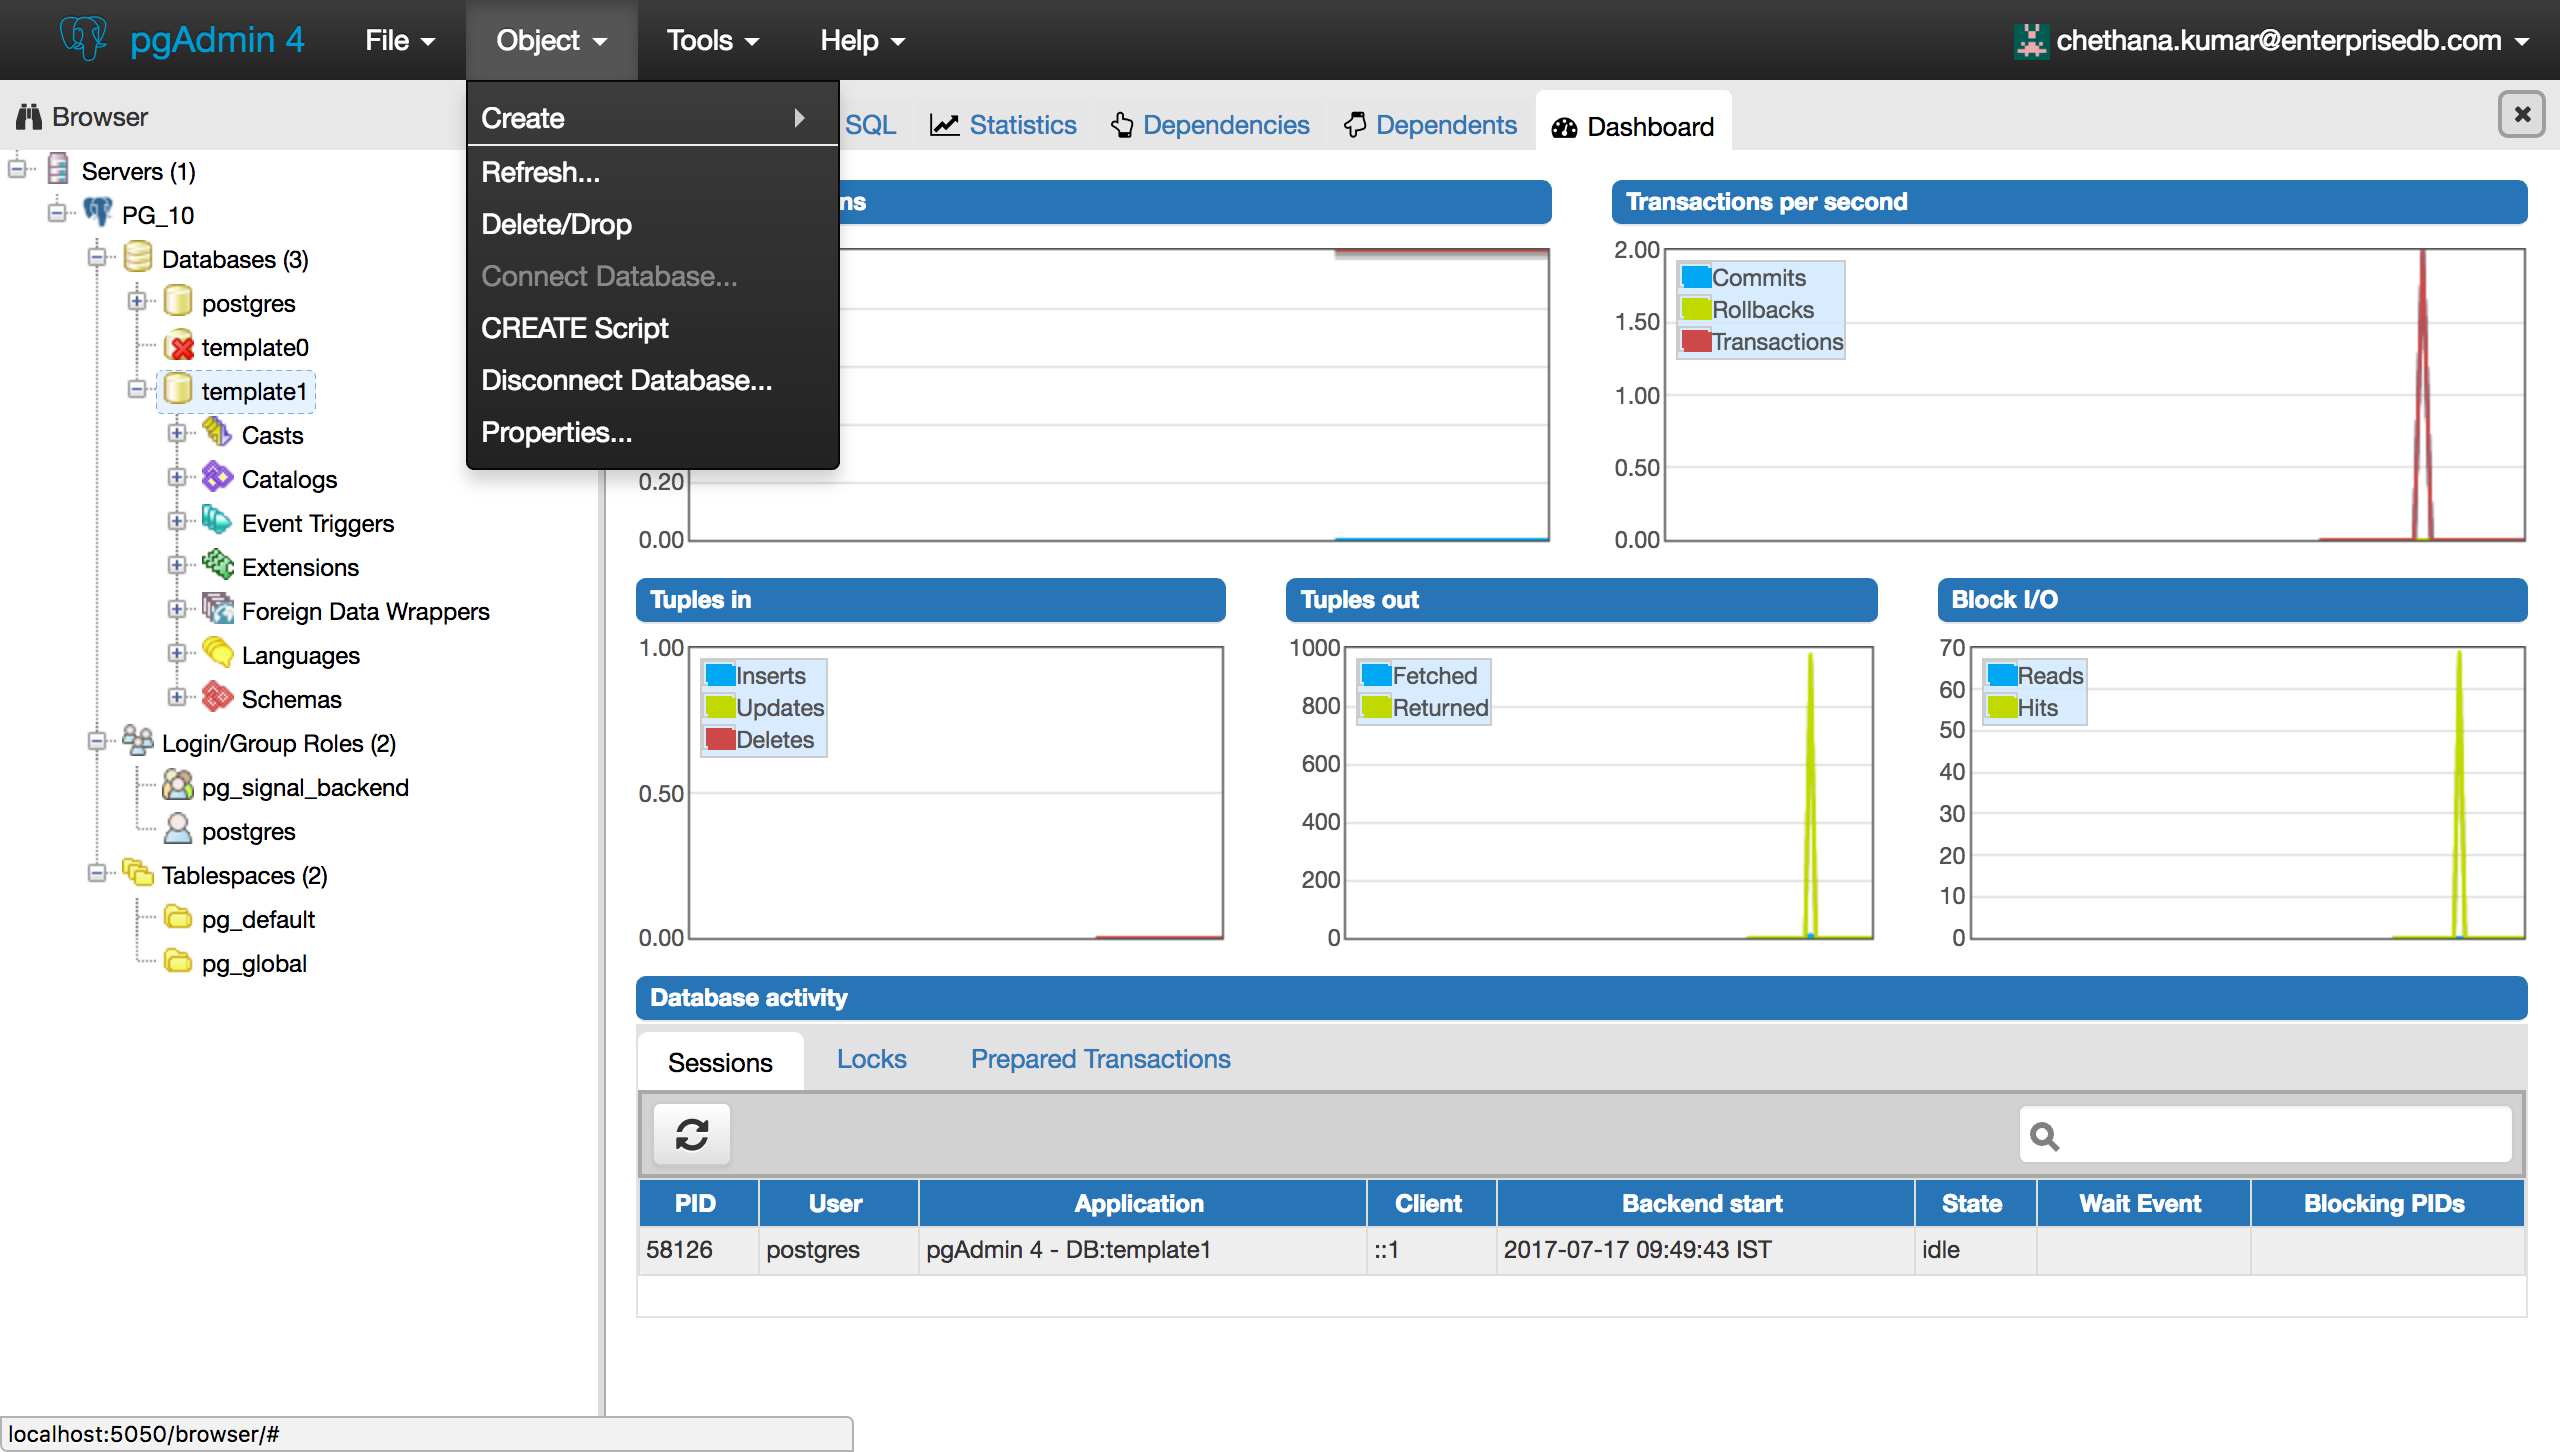This screenshot has height=1452, width=2560.
Task: Click the Catalogs icon in tree
Action: tap(217, 477)
